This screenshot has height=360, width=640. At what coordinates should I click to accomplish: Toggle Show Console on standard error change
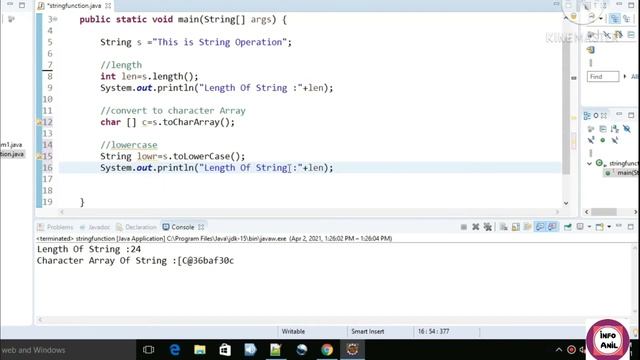[x=552, y=227]
